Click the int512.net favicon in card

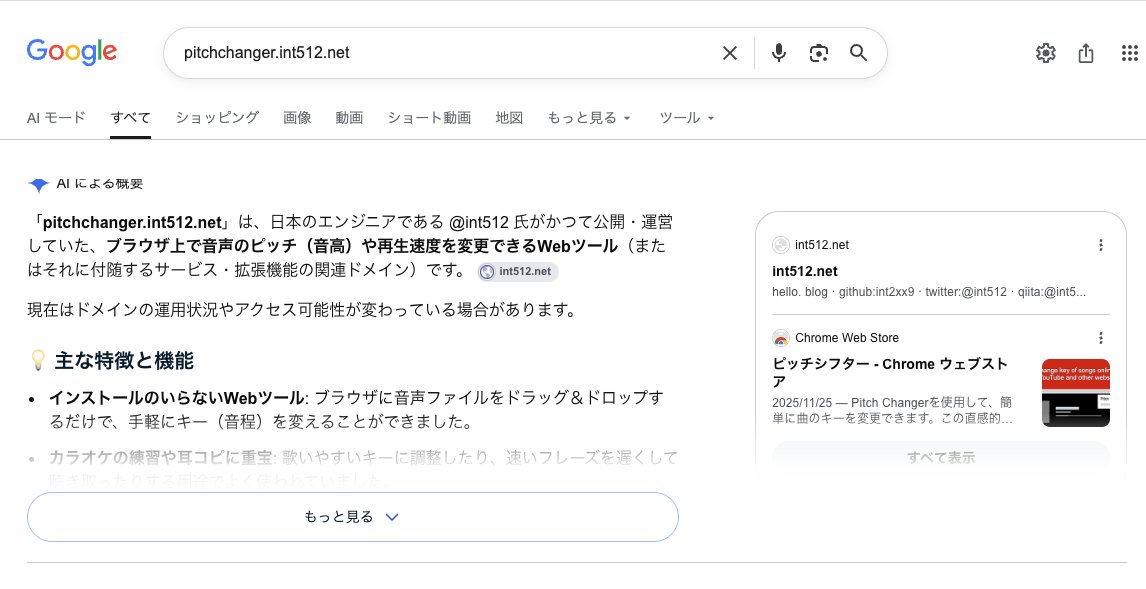coord(781,245)
